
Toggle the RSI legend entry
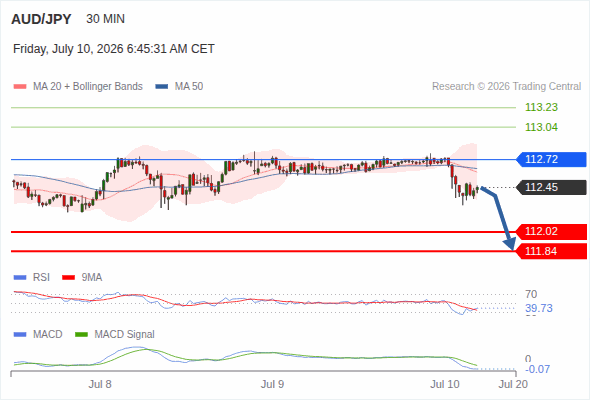click(32, 277)
